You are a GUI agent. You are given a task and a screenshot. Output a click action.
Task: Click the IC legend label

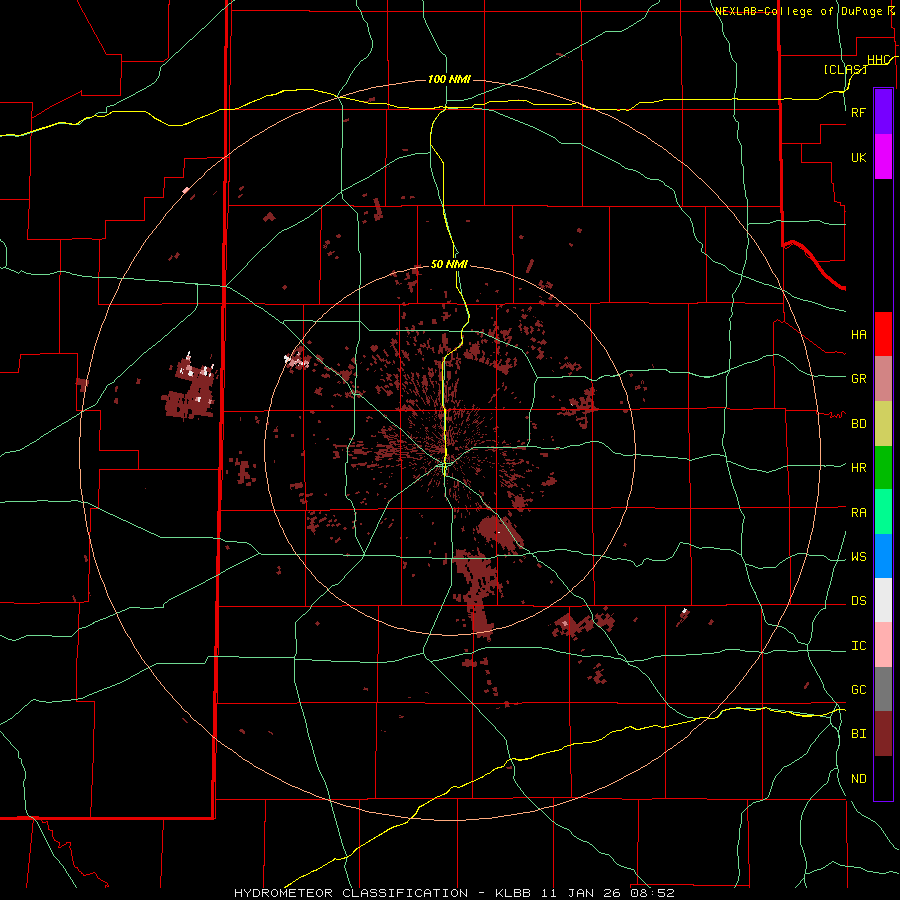[x=859, y=646]
